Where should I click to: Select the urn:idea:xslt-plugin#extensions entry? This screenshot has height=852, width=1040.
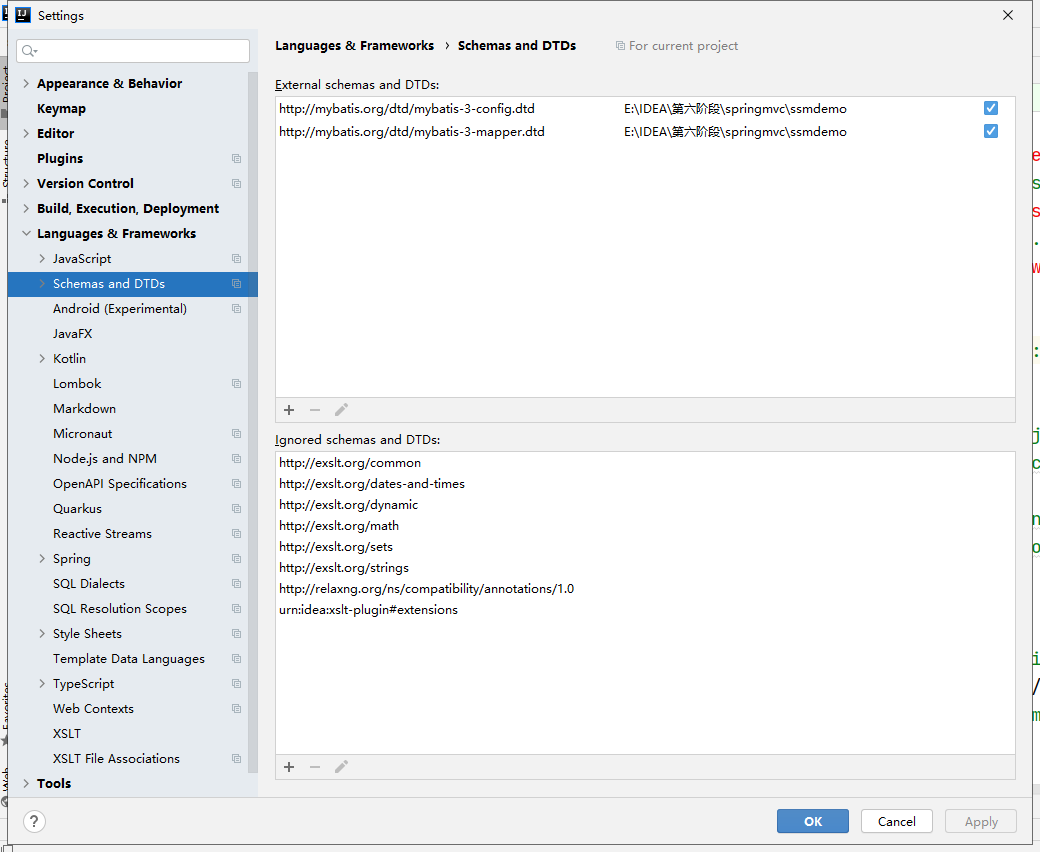tap(645, 610)
